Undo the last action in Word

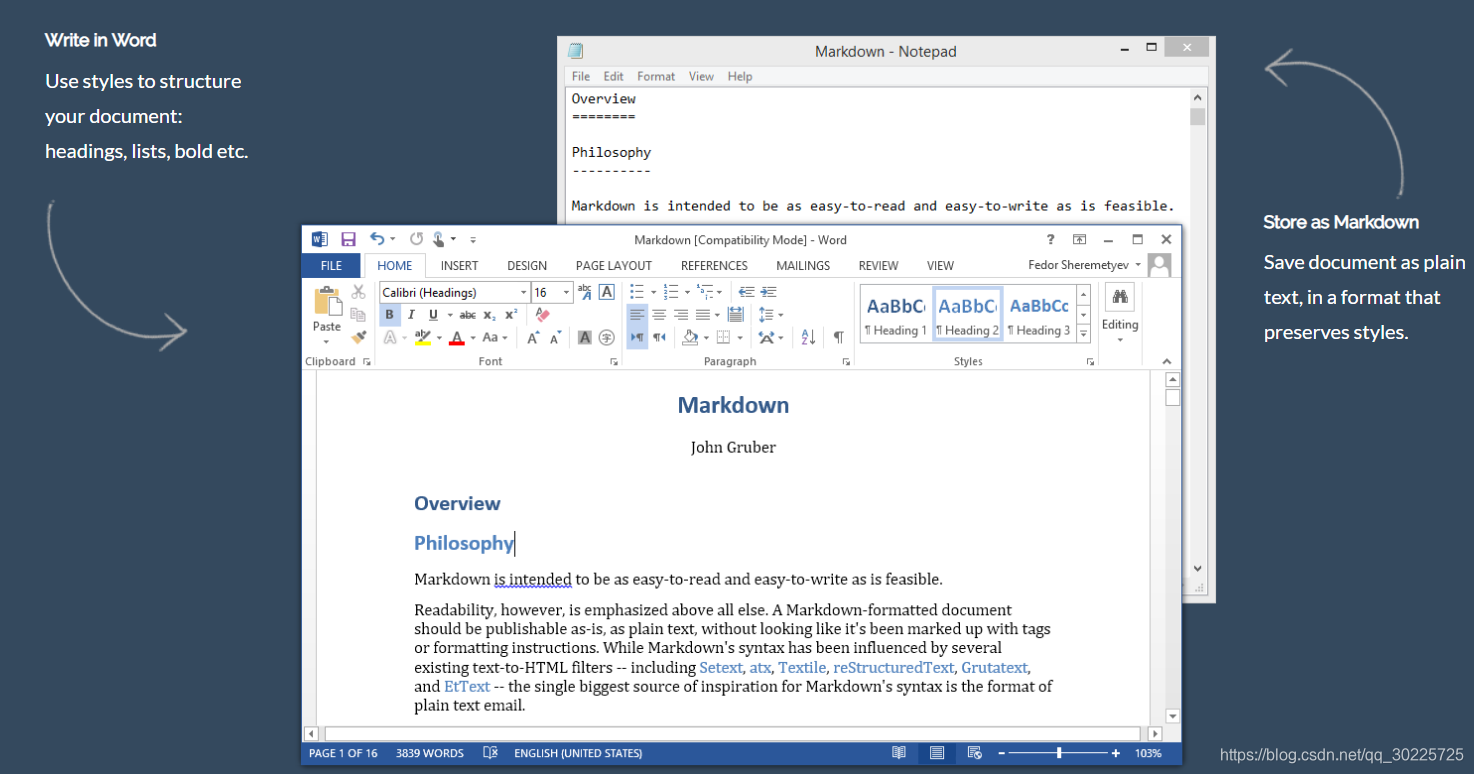pos(377,239)
